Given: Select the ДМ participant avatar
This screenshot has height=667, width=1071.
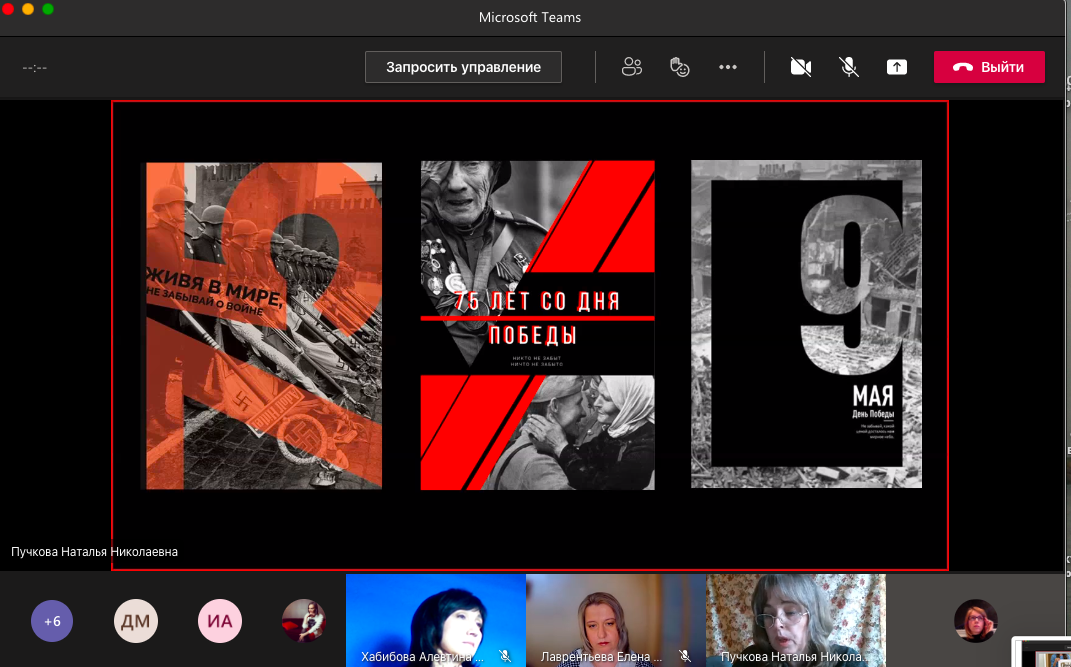Looking at the screenshot, I should tap(136, 621).
